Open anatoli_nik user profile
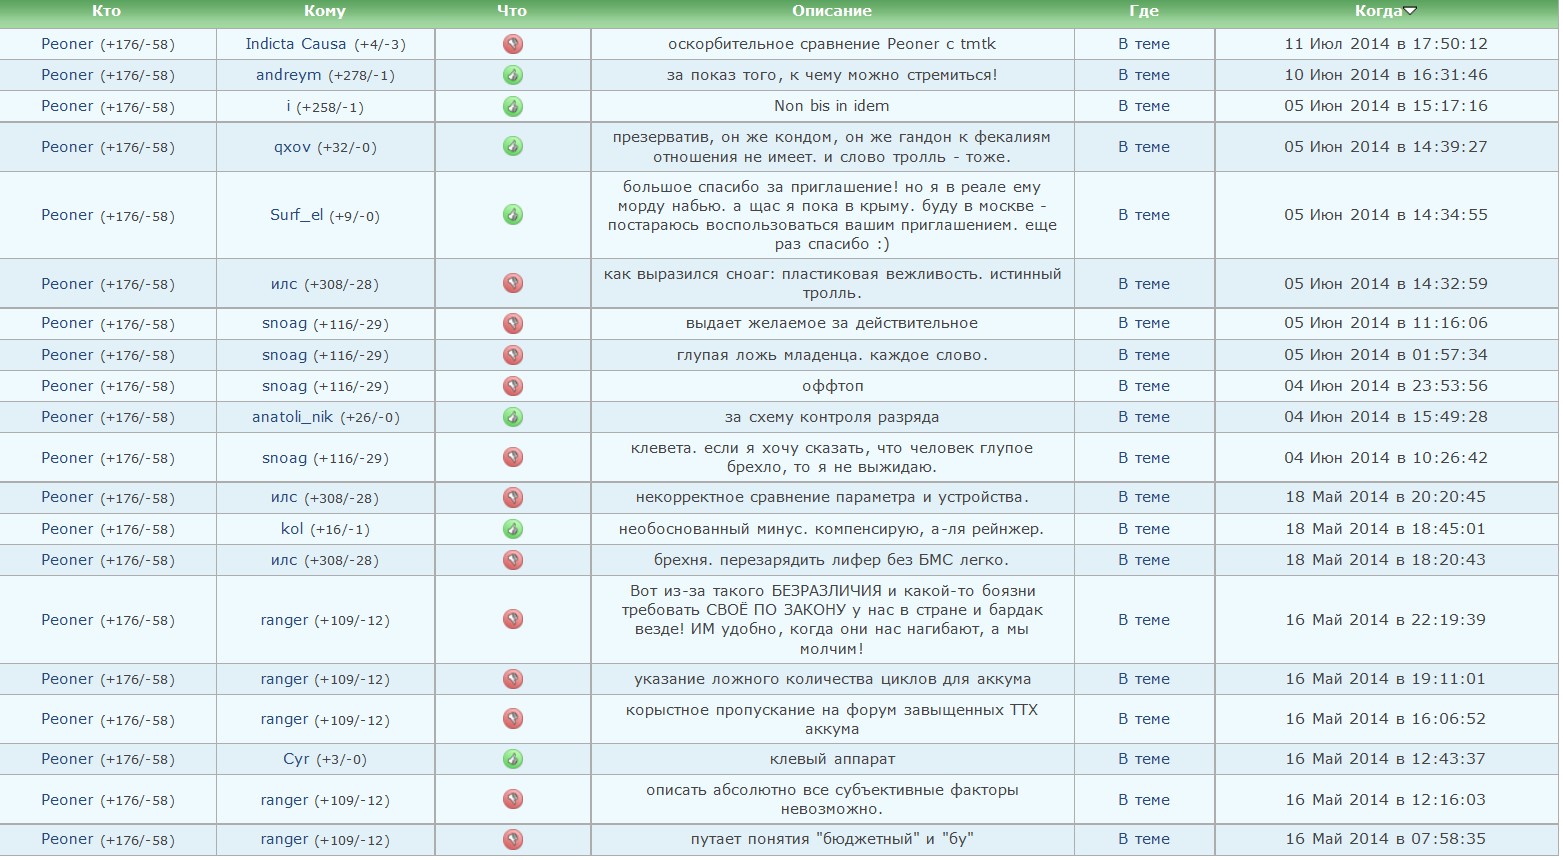The height and width of the screenshot is (860, 1563). [x=290, y=417]
